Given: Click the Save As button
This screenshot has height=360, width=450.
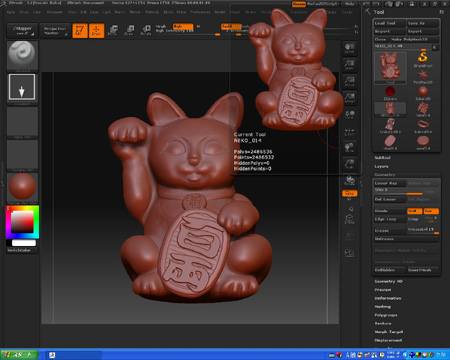Looking at the screenshot, I should coord(423,23).
